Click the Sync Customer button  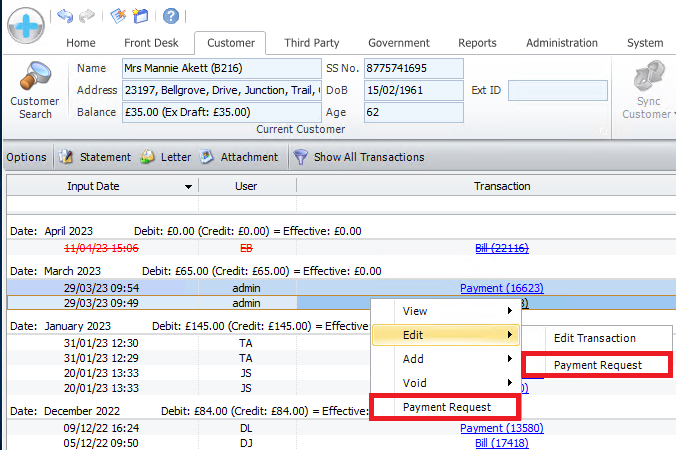pyautogui.click(x=646, y=90)
